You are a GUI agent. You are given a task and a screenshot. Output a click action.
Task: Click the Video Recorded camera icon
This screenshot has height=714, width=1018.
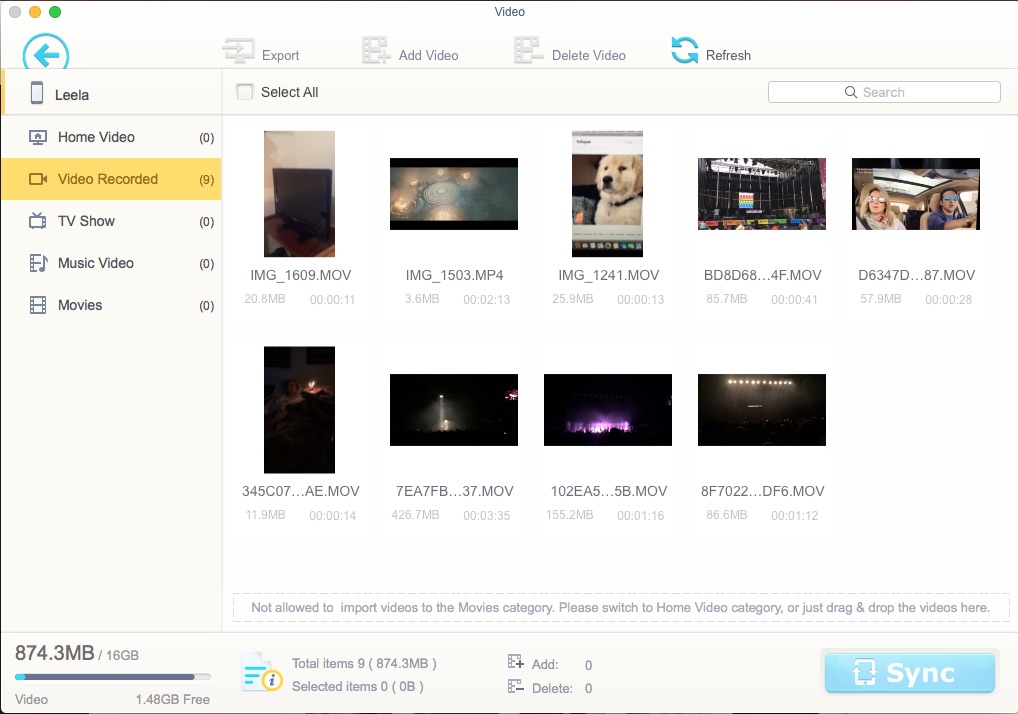pyautogui.click(x=38, y=179)
